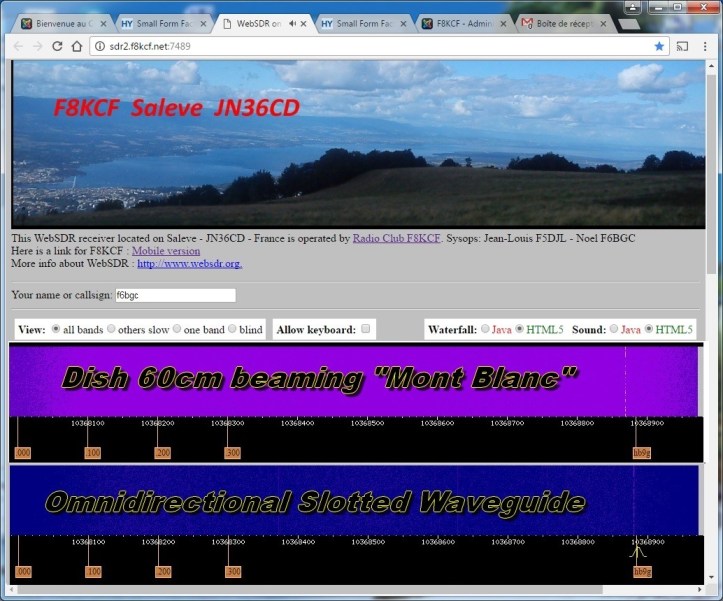Screen dimensions: 723x601
Task: Open the 'Radio Club F8KCF' link
Action: (396, 239)
